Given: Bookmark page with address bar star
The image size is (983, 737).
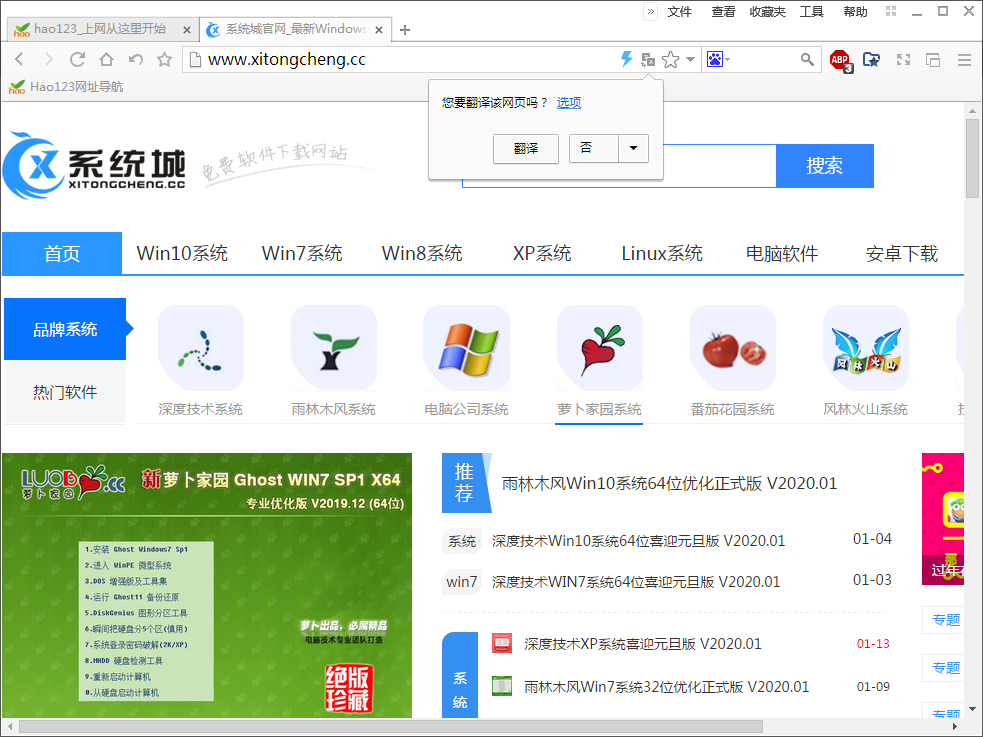Looking at the screenshot, I should [670, 60].
